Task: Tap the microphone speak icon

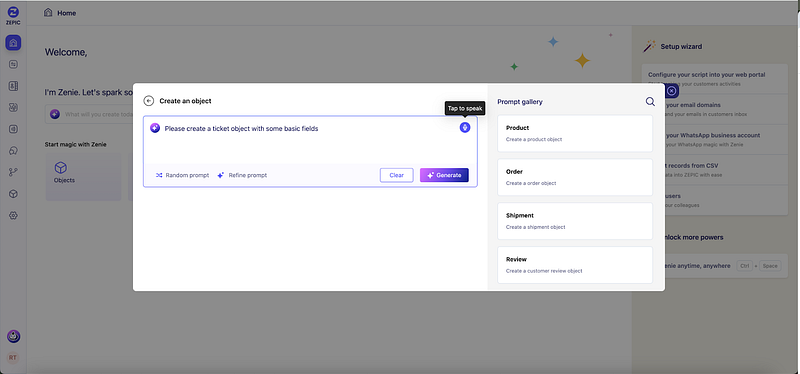Action: tap(465, 128)
